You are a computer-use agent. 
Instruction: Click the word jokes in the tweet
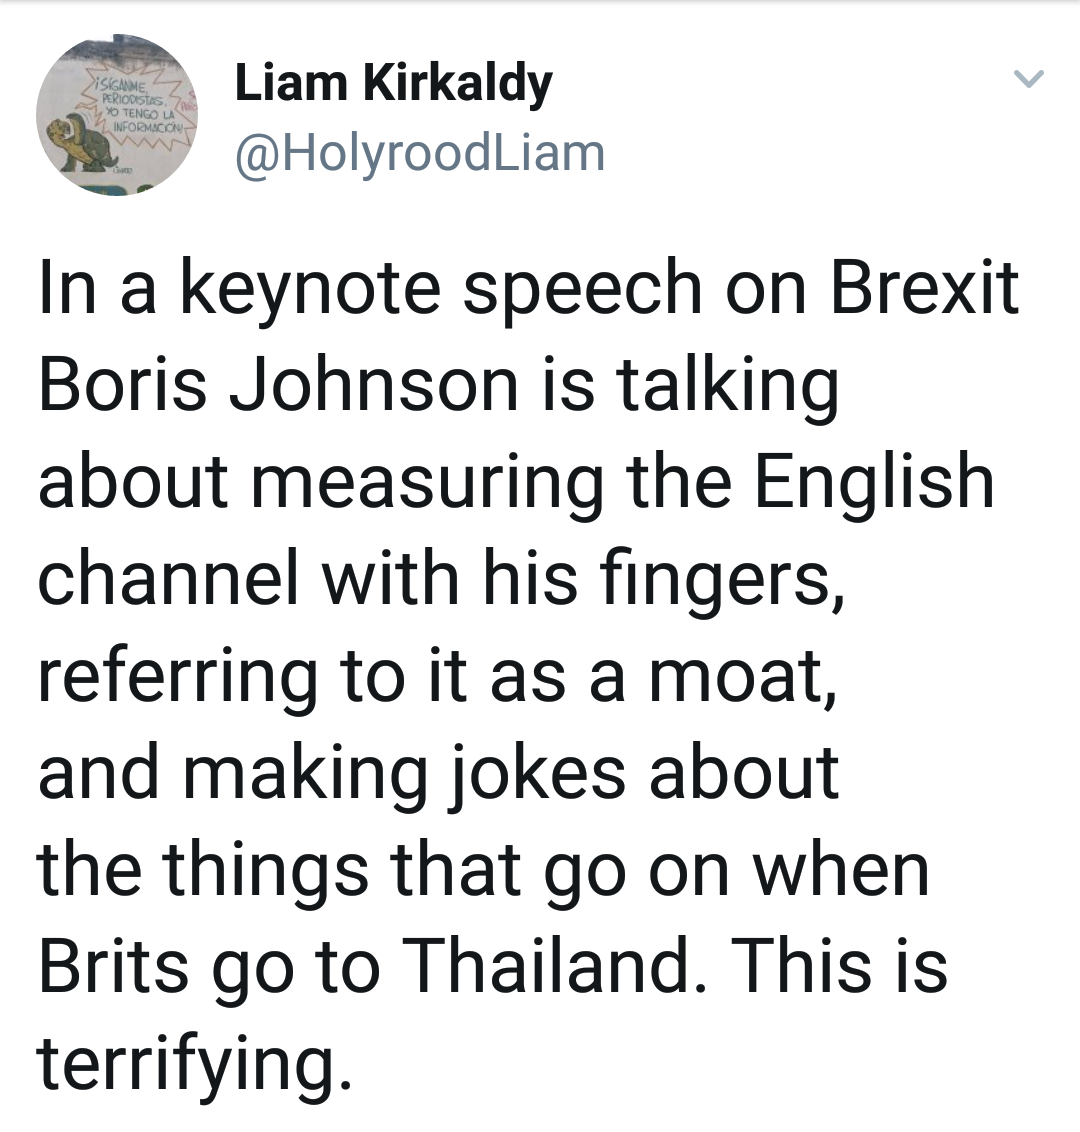pyautogui.click(x=538, y=776)
